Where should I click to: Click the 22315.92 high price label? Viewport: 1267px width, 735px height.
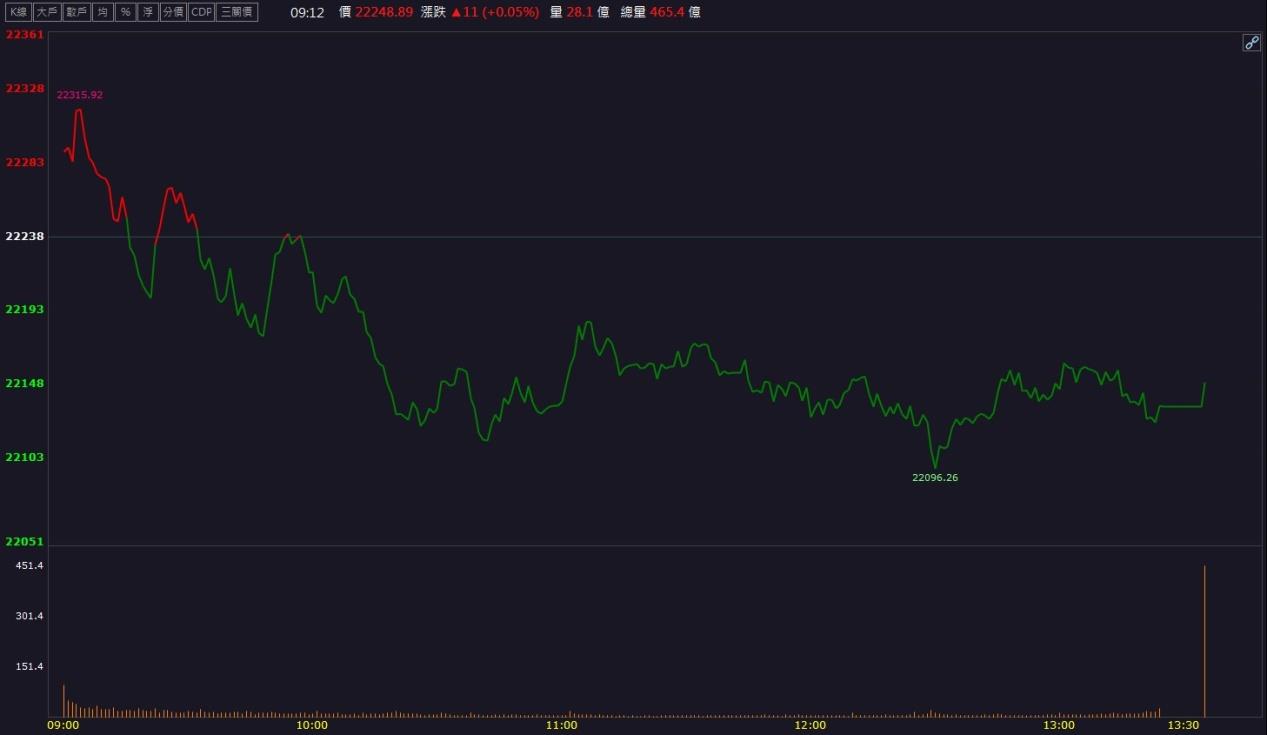(80, 95)
